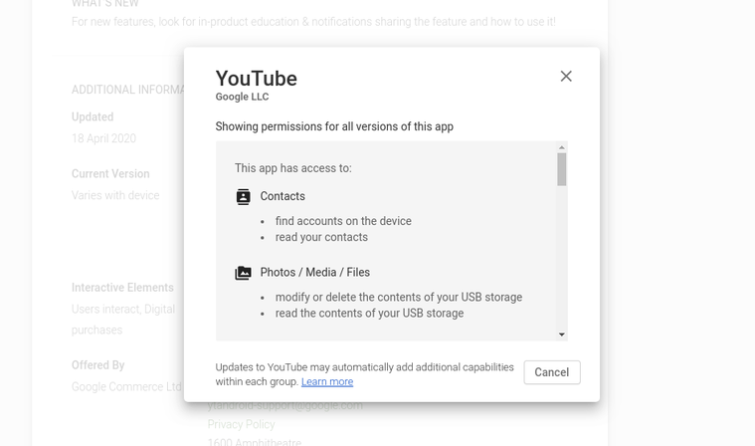The image size is (755, 446).
Task: Open the Learn more link
Action: click(x=327, y=381)
